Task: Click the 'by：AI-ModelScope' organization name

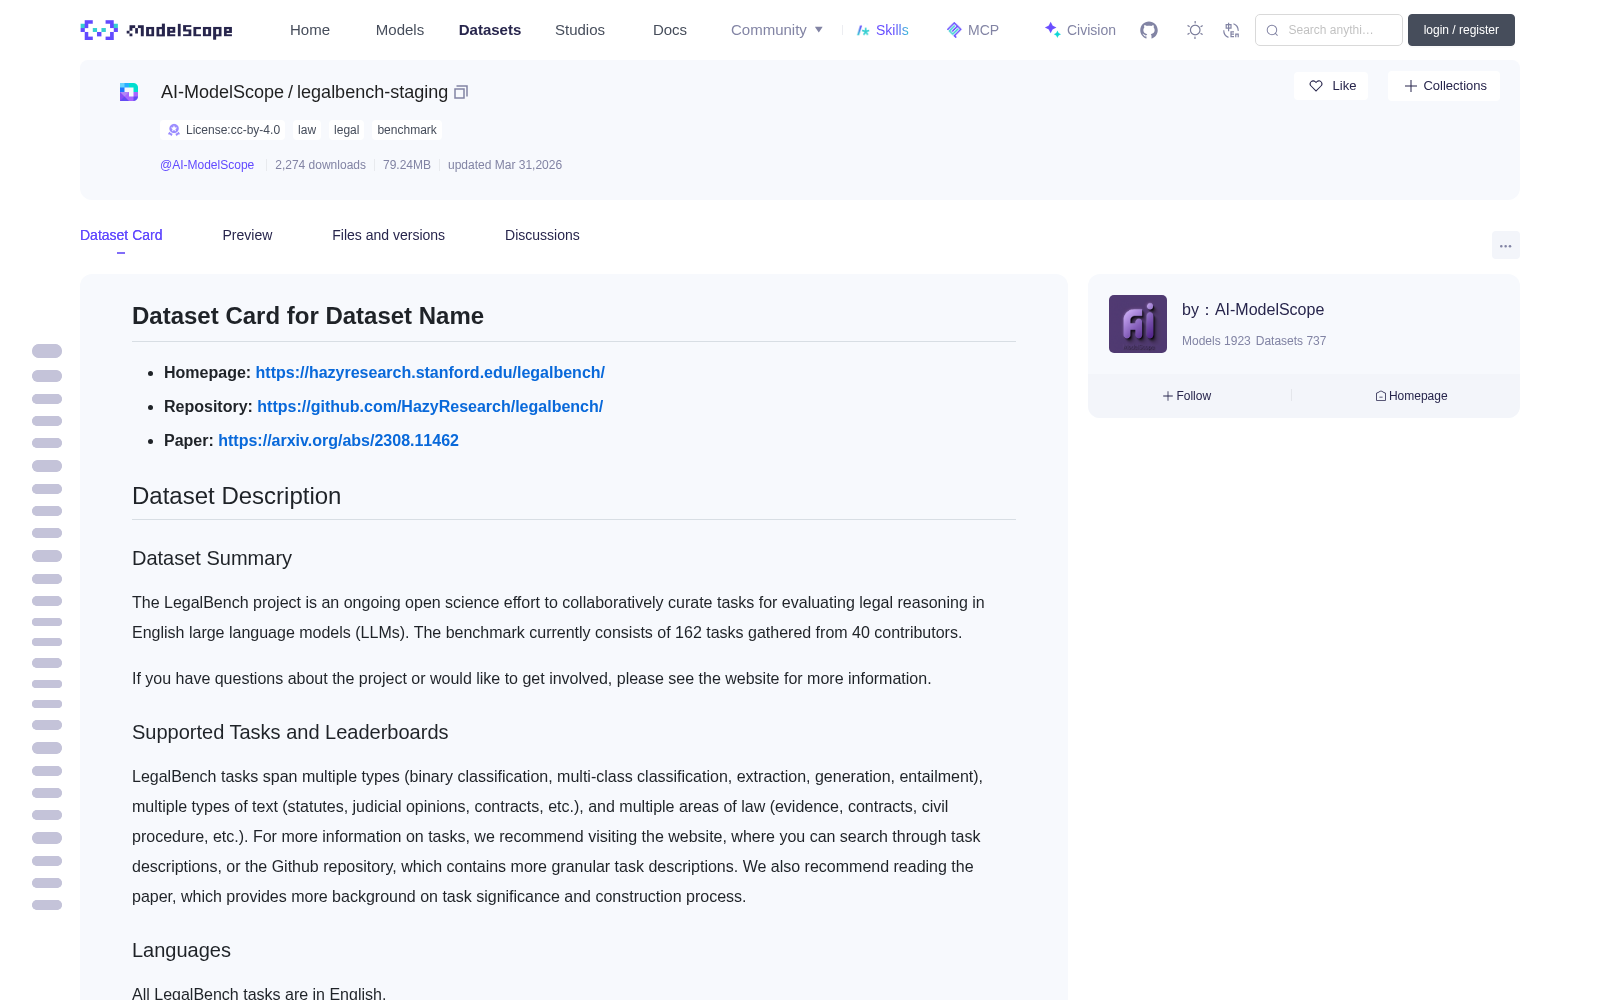Action: point(1253,310)
